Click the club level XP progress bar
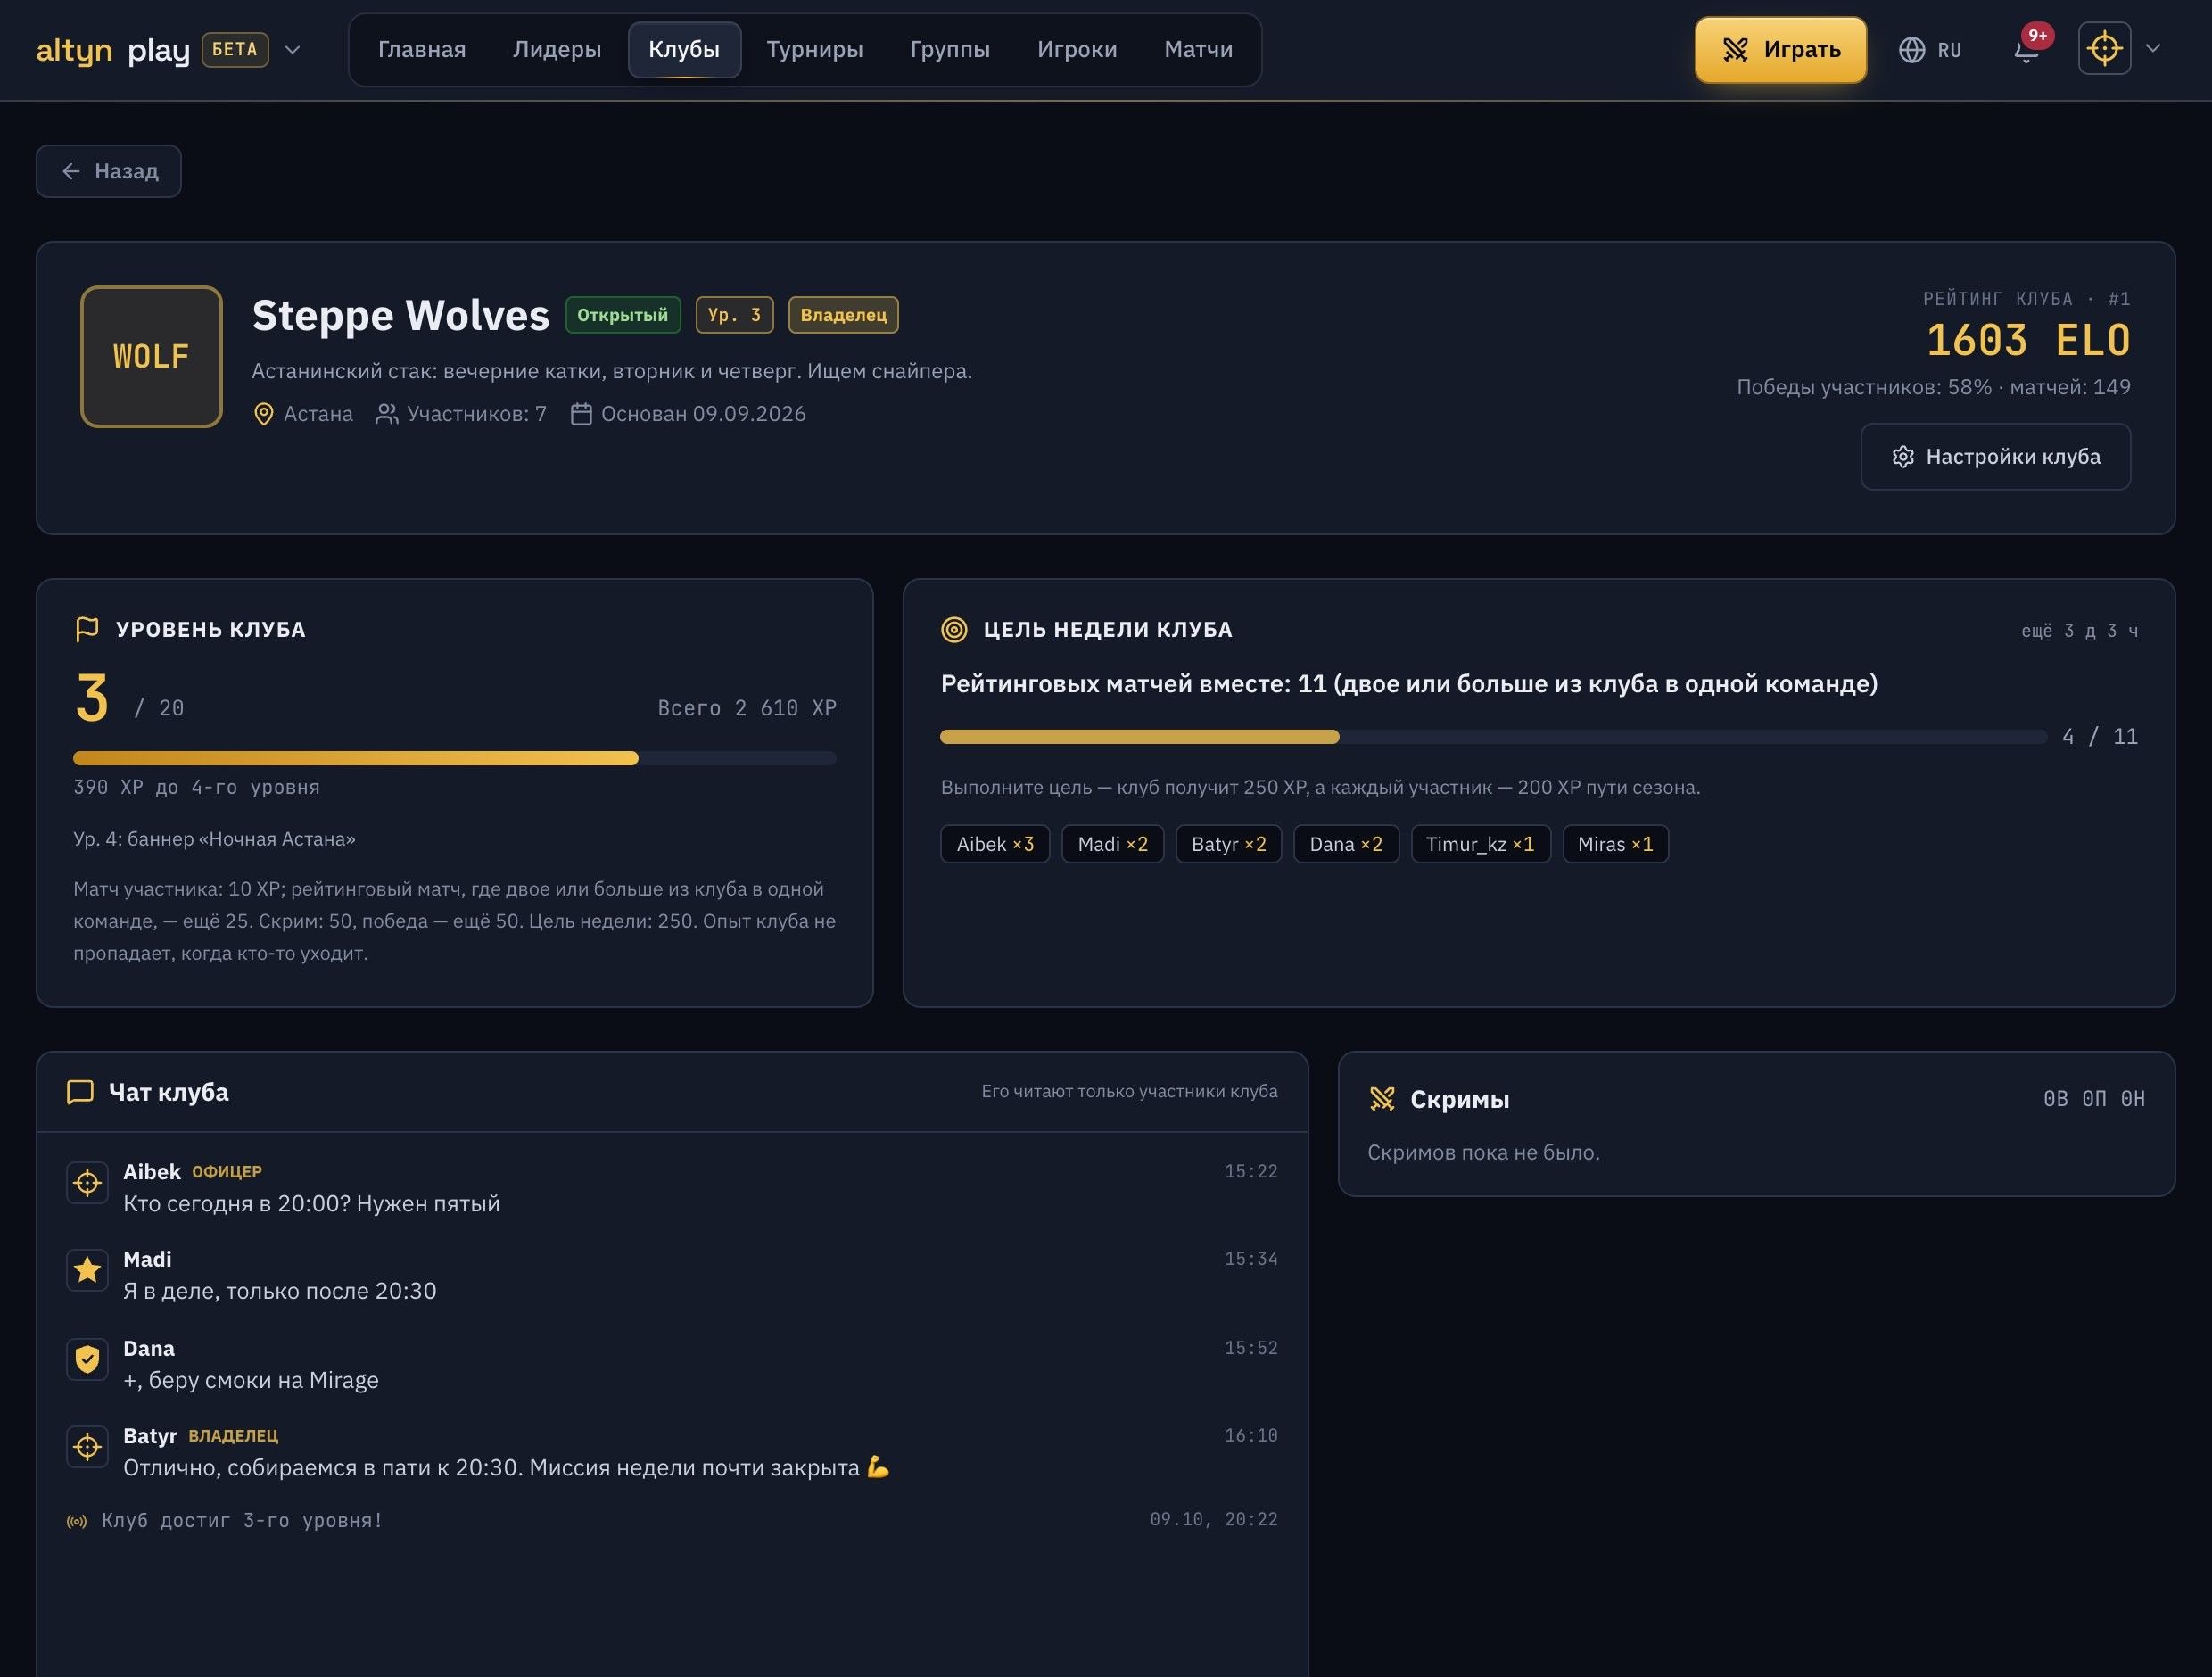This screenshot has width=2212, height=1677. coord(454,758)
